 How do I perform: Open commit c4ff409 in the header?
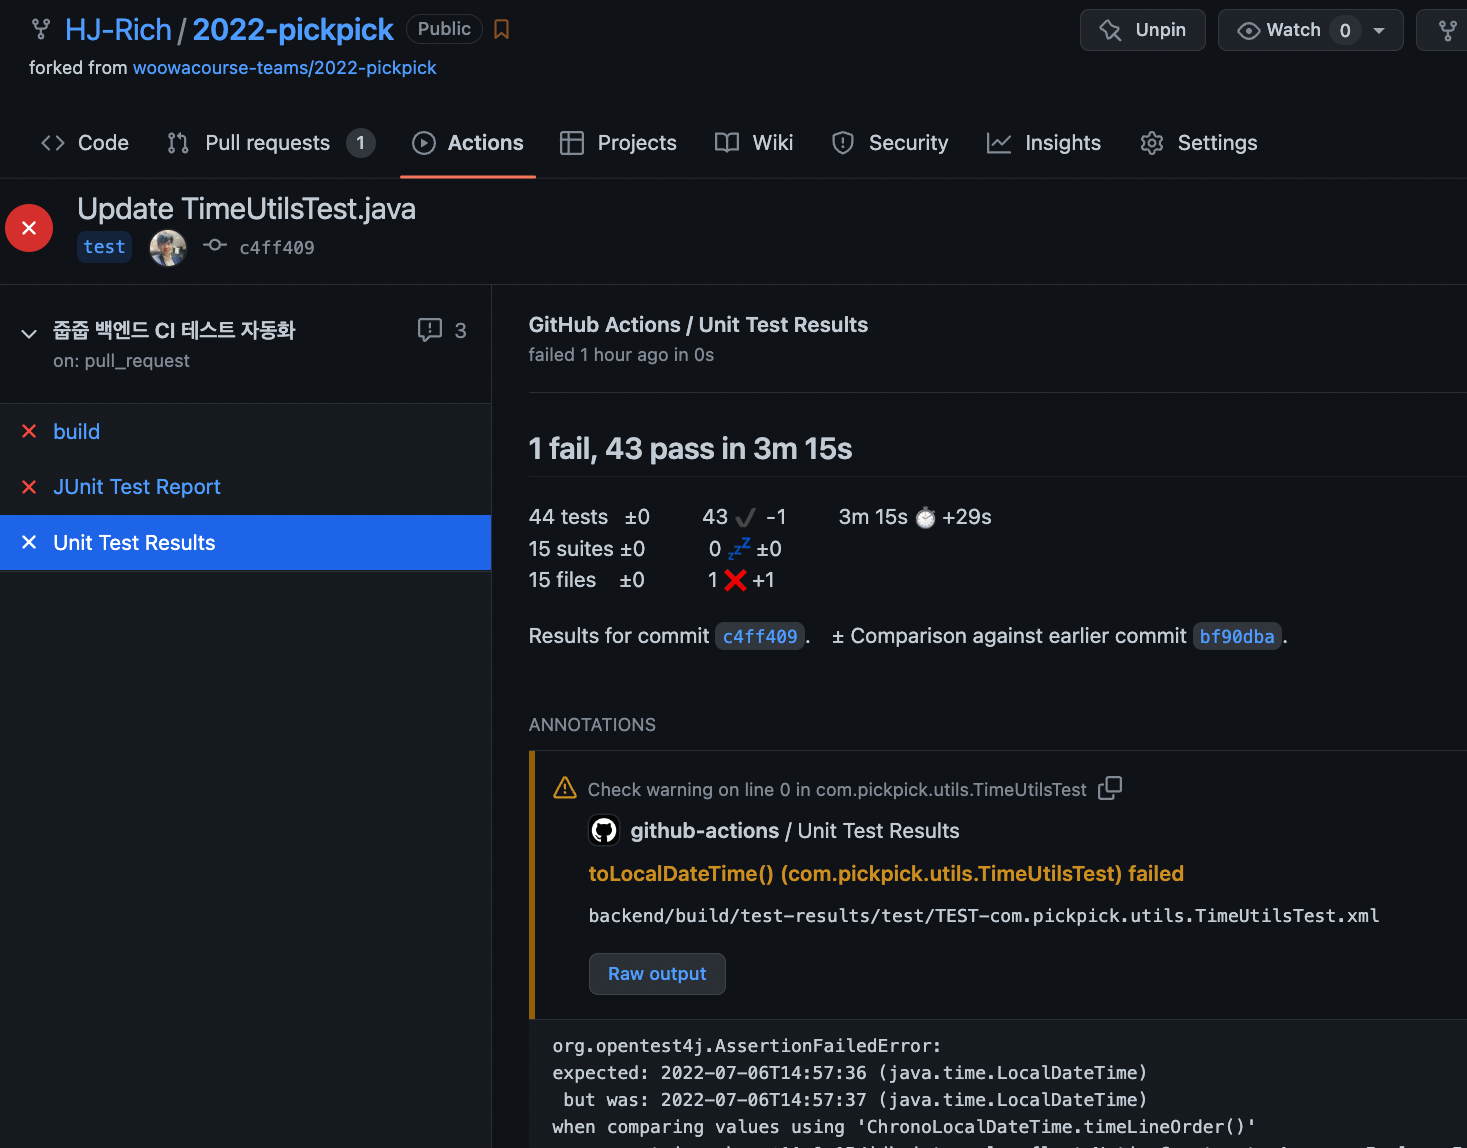277,247
